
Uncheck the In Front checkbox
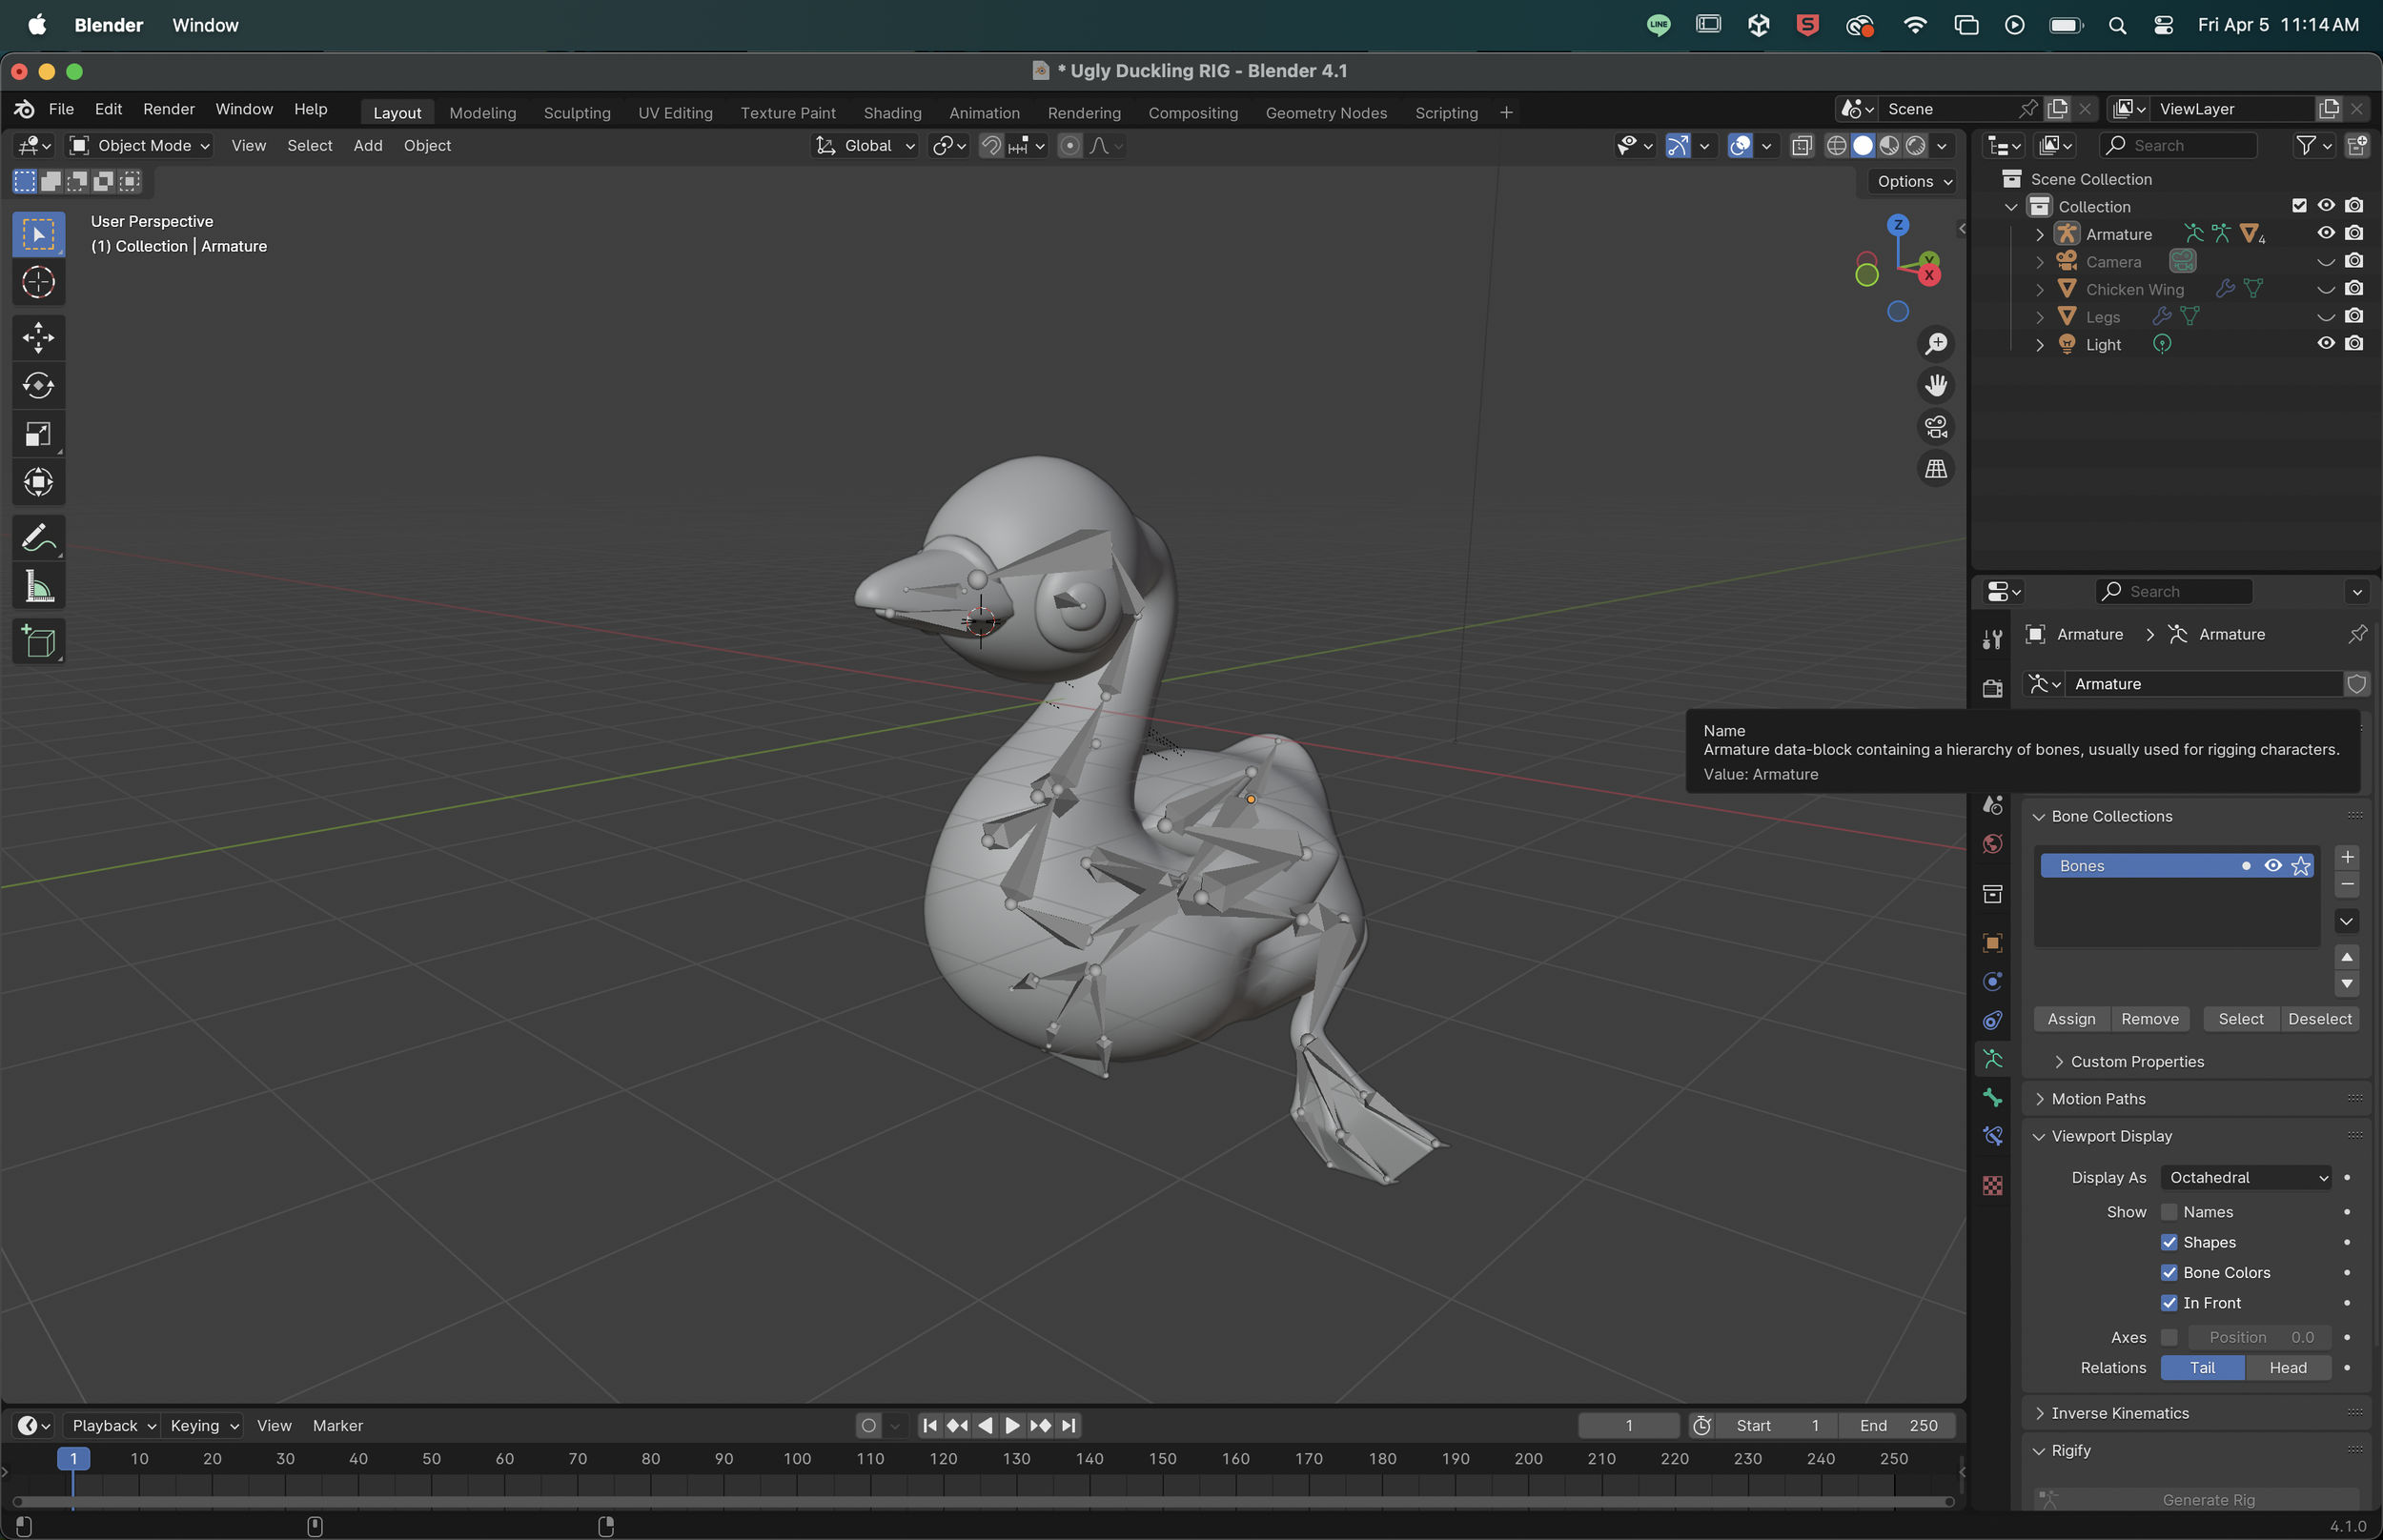(x=2169, y=1303)
